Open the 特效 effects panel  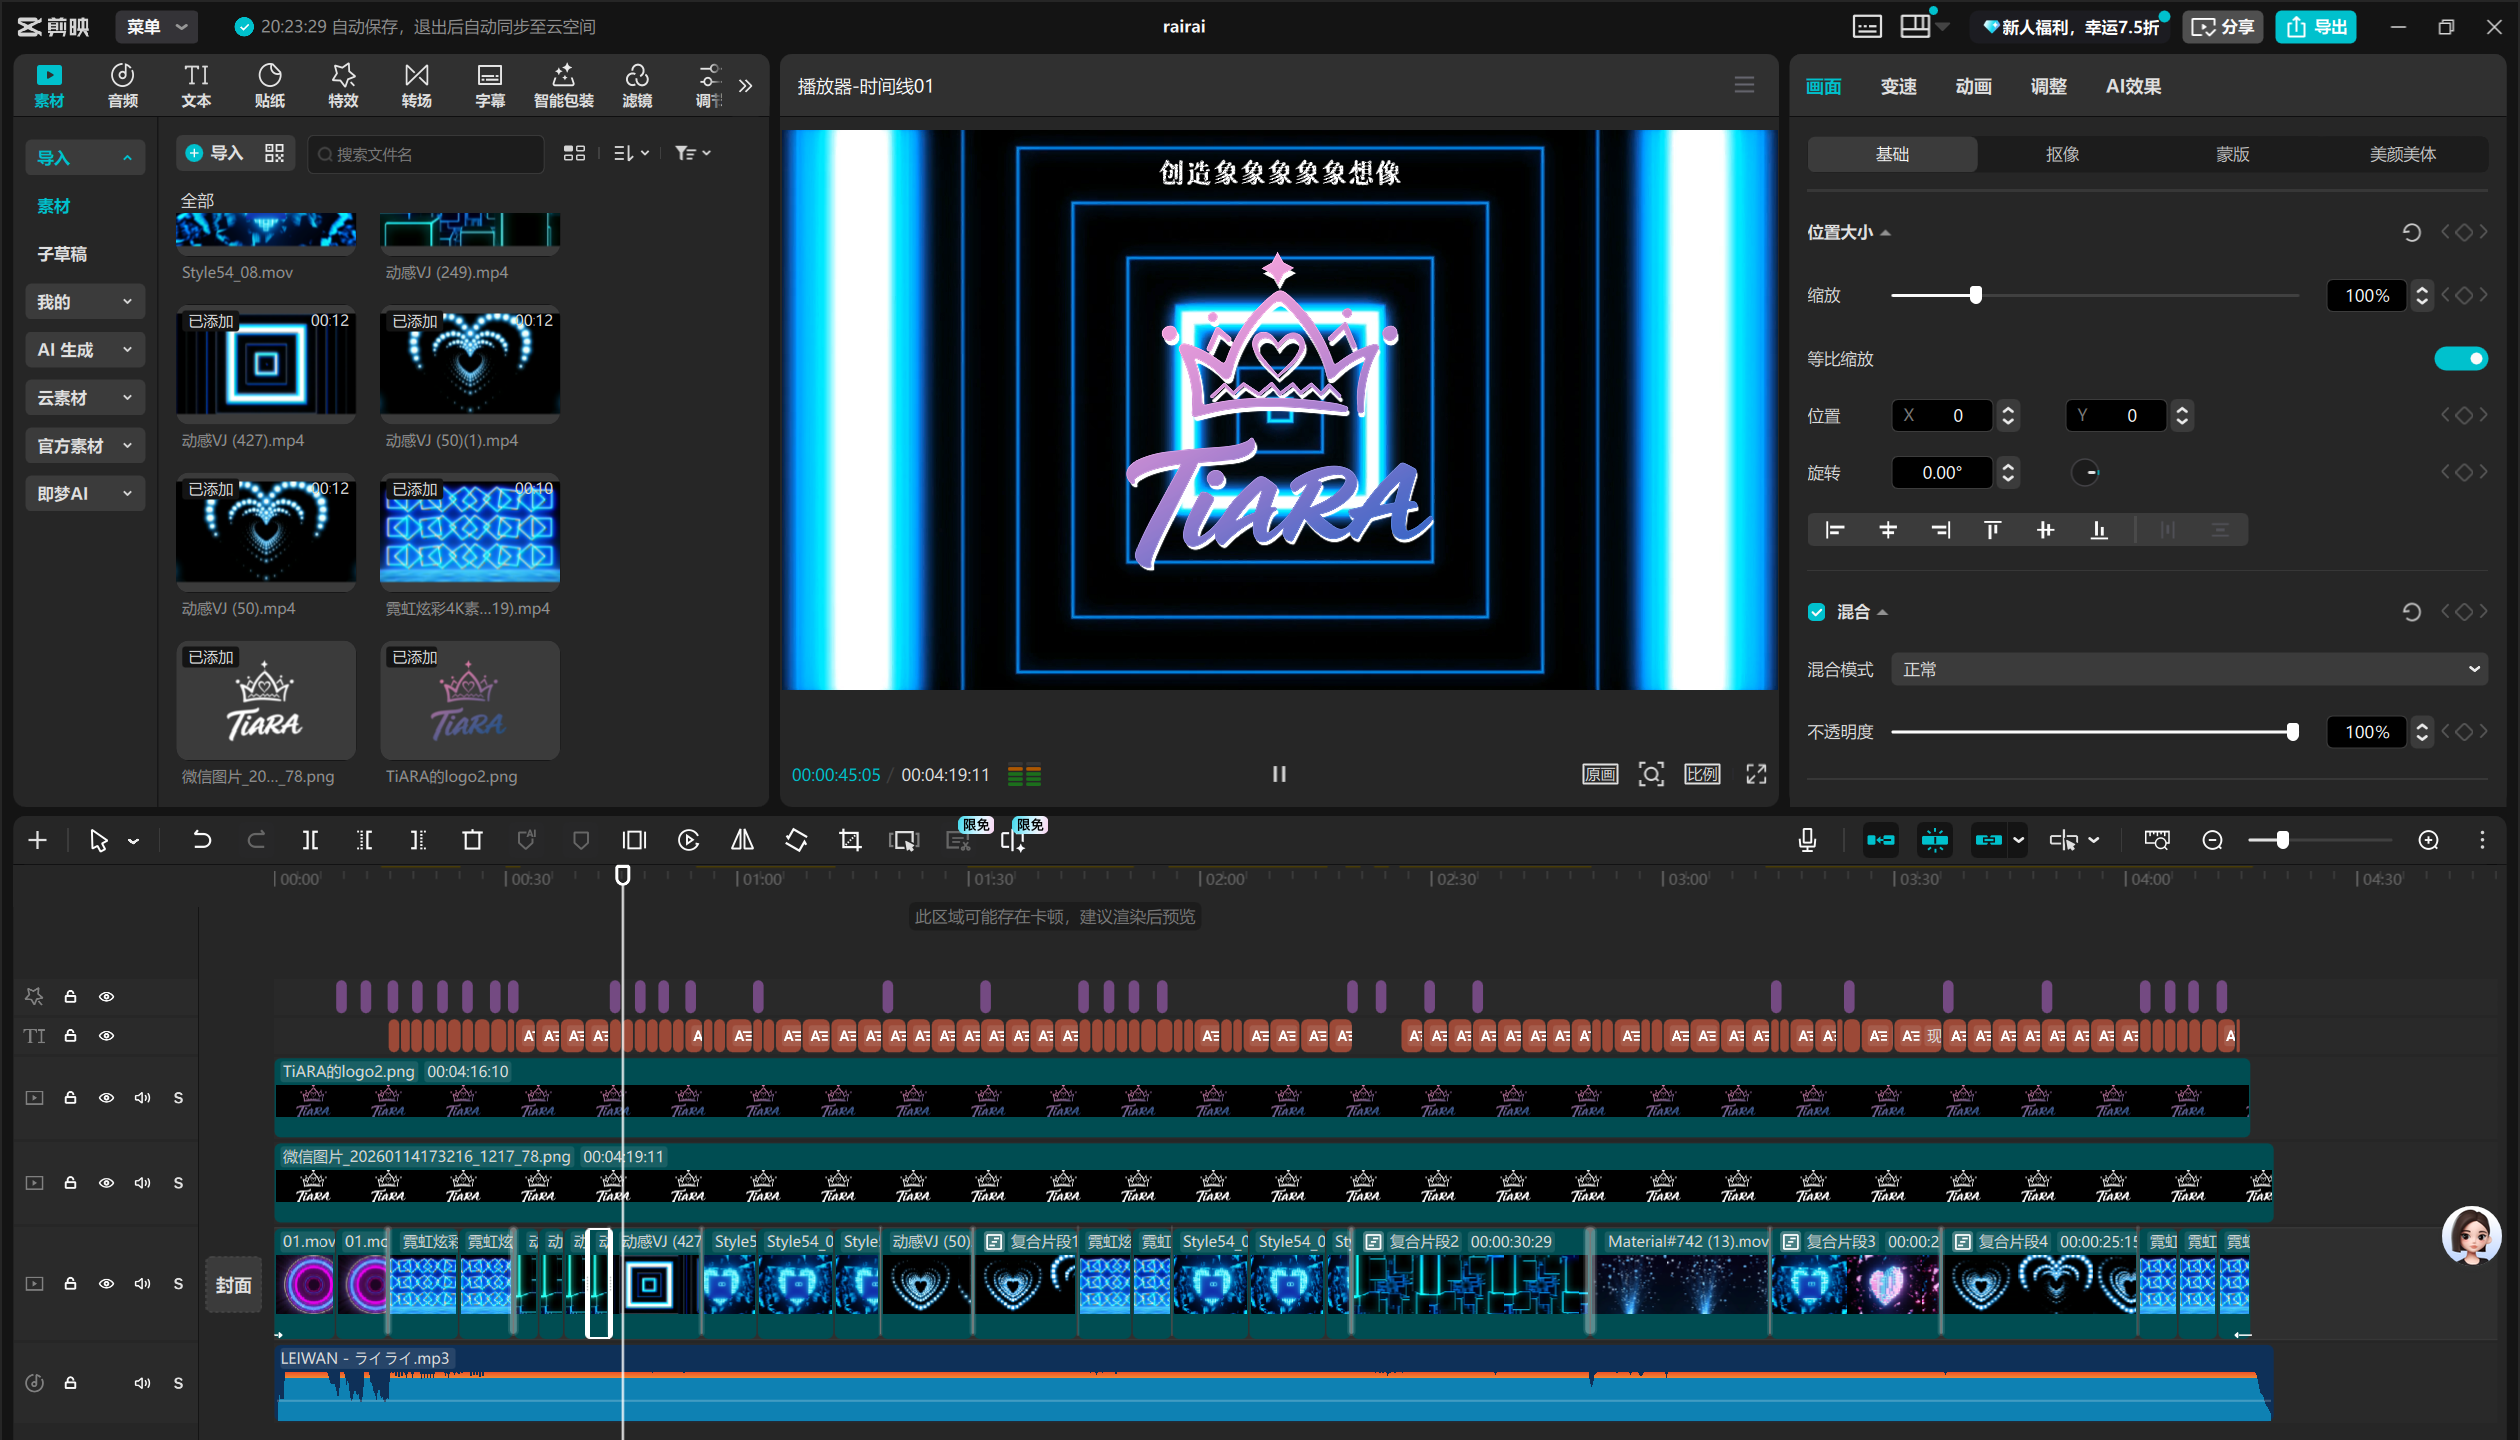(x=343, y=86)
